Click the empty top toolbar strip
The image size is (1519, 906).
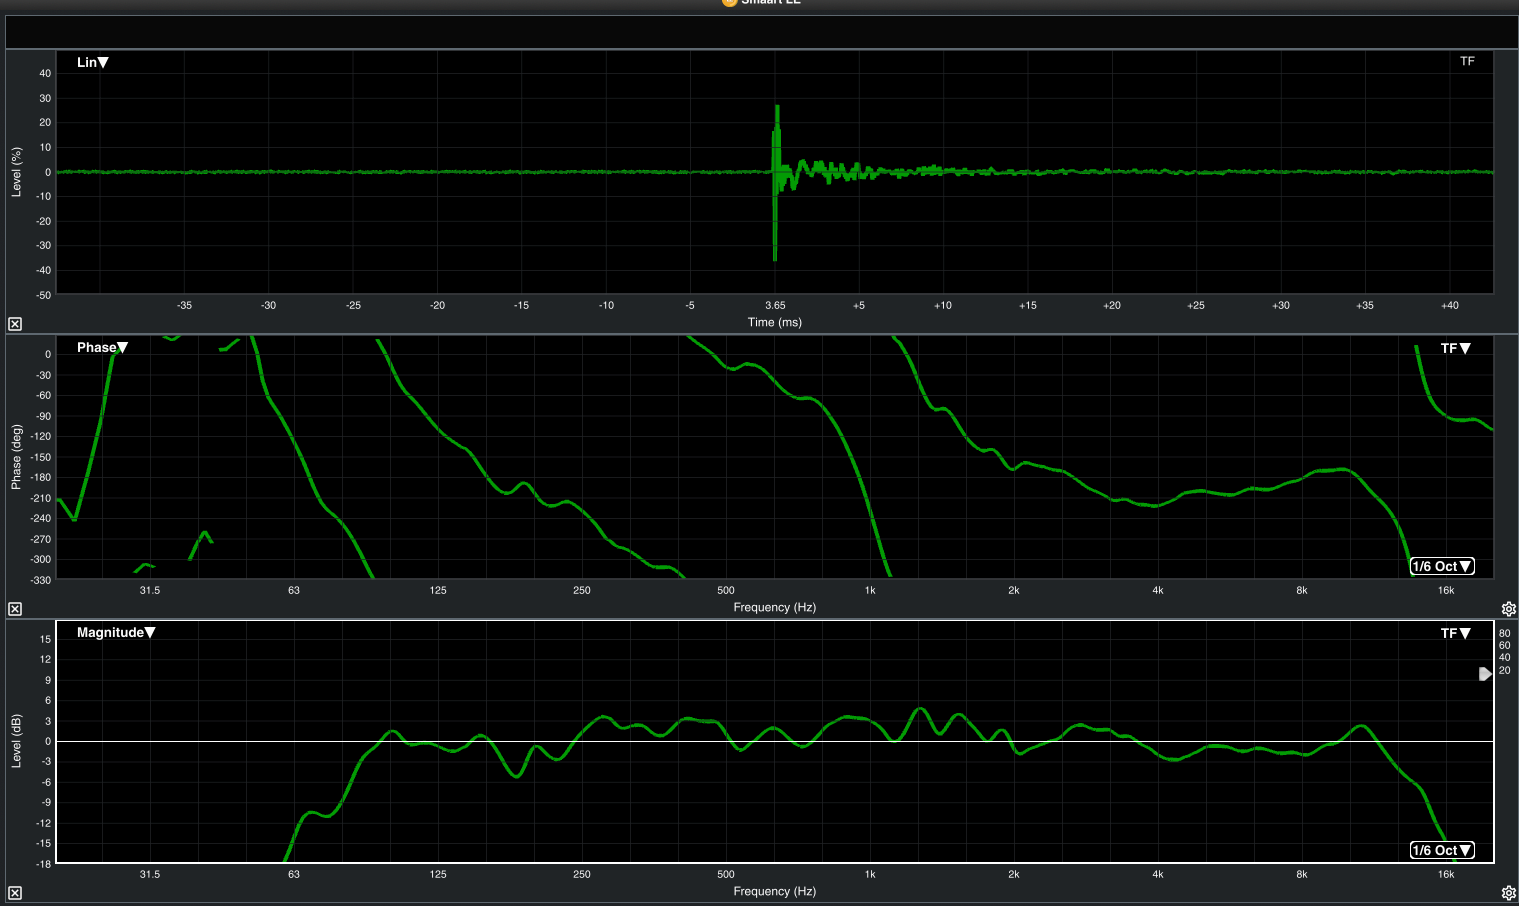[x=760, y=32]
